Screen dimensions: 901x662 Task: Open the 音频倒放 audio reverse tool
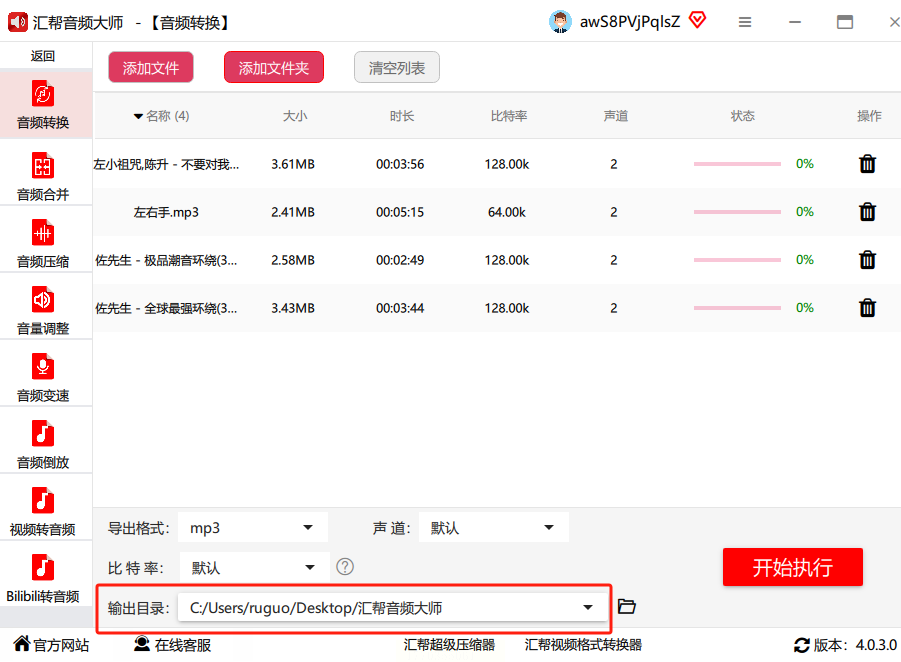click(x=43, y=444)
